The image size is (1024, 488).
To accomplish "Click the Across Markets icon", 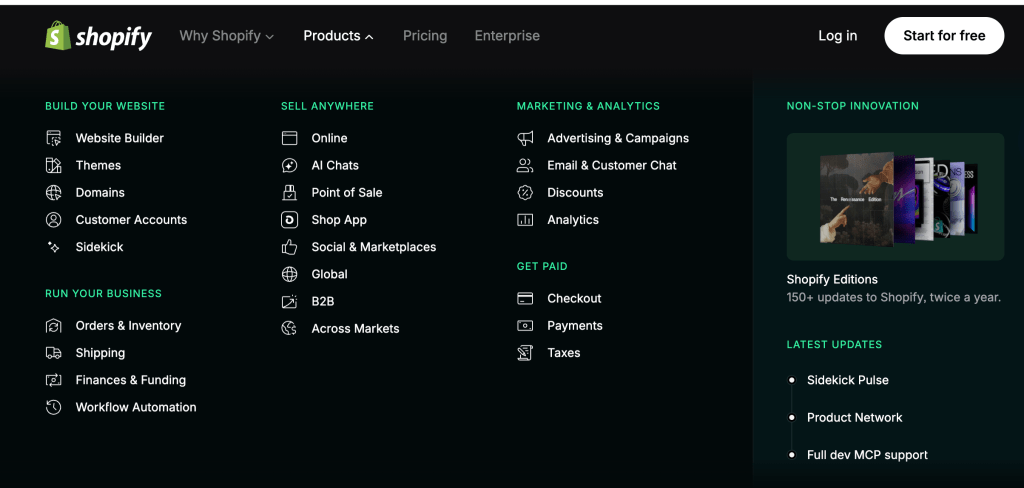I will [289, 329].
